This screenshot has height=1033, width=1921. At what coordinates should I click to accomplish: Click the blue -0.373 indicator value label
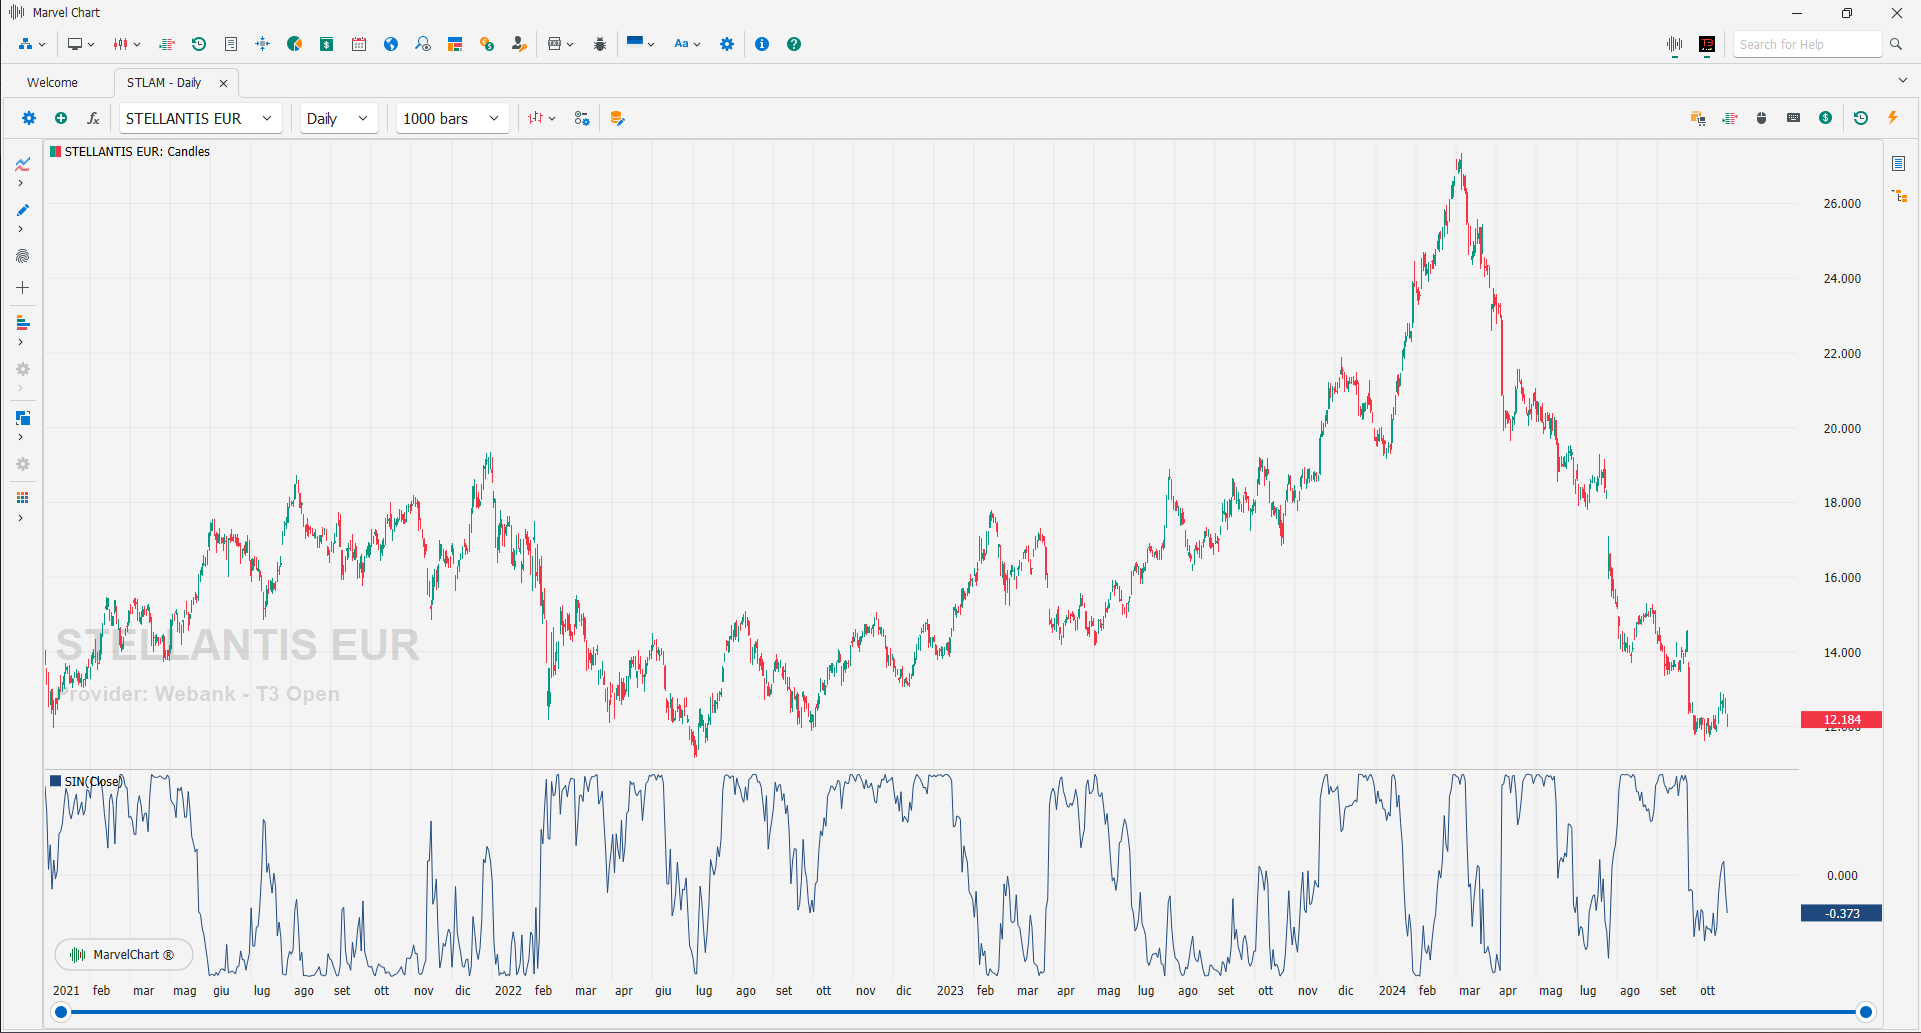tap(1841, 913)
